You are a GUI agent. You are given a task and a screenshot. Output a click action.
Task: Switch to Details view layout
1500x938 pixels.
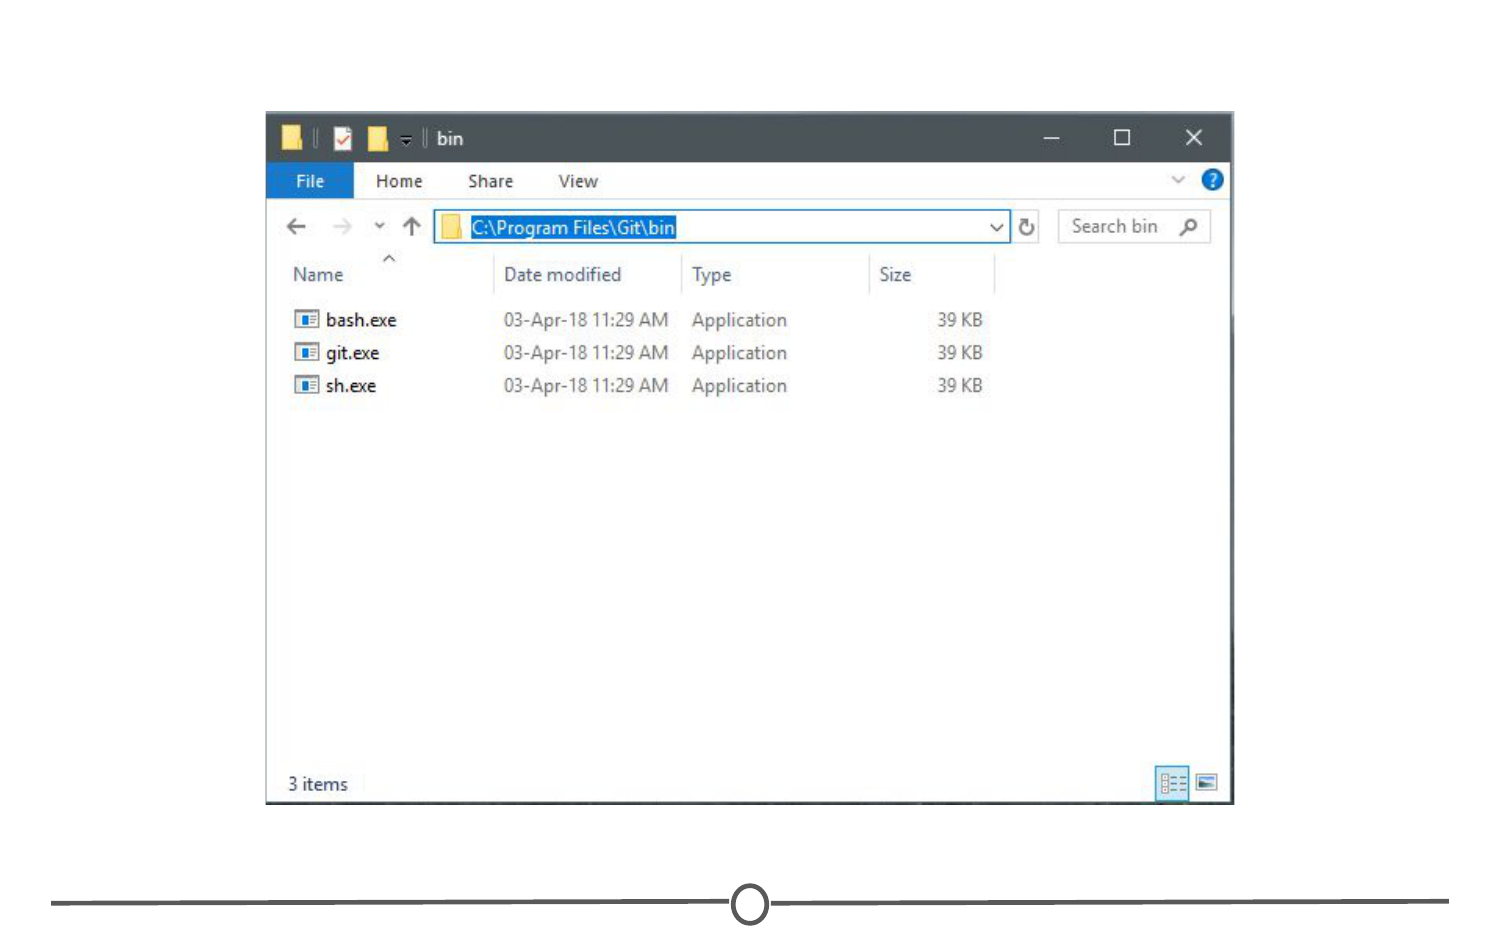(x=1172, y=783)
